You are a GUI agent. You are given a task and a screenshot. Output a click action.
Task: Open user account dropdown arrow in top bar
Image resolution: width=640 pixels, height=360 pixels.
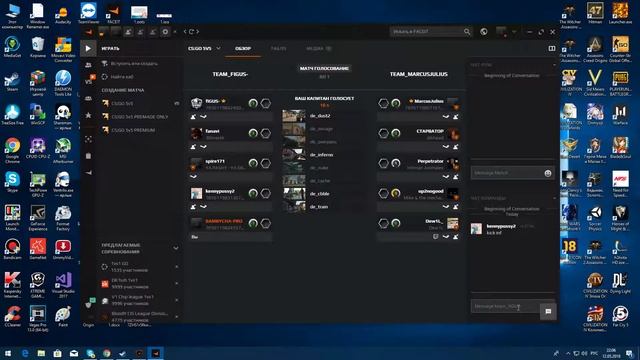tap(514, 31)
